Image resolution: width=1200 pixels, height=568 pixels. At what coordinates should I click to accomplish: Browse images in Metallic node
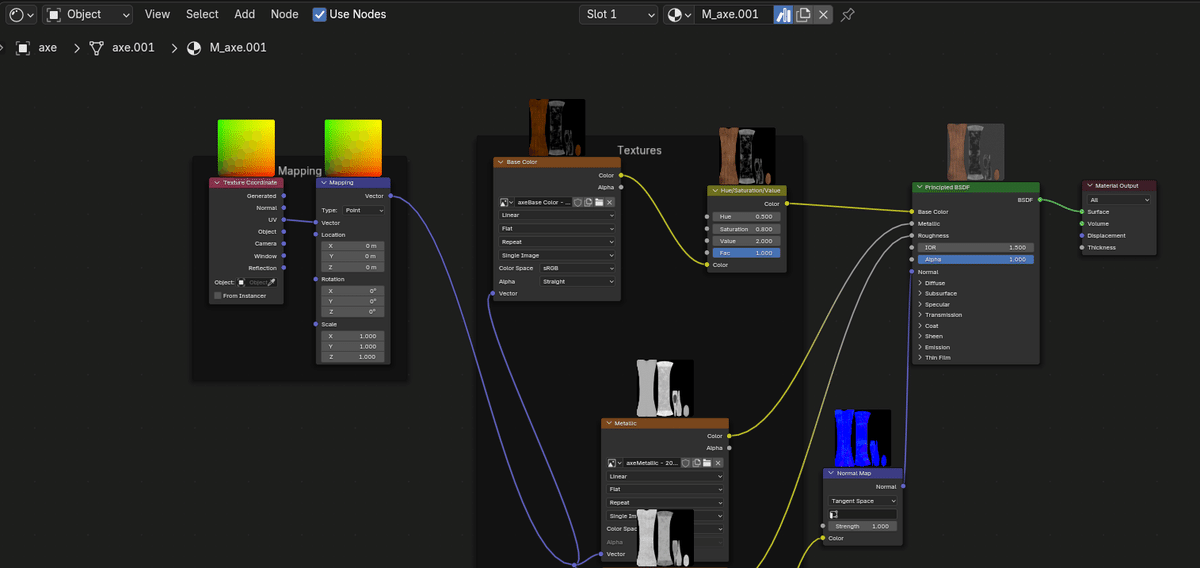pos(615,463)
